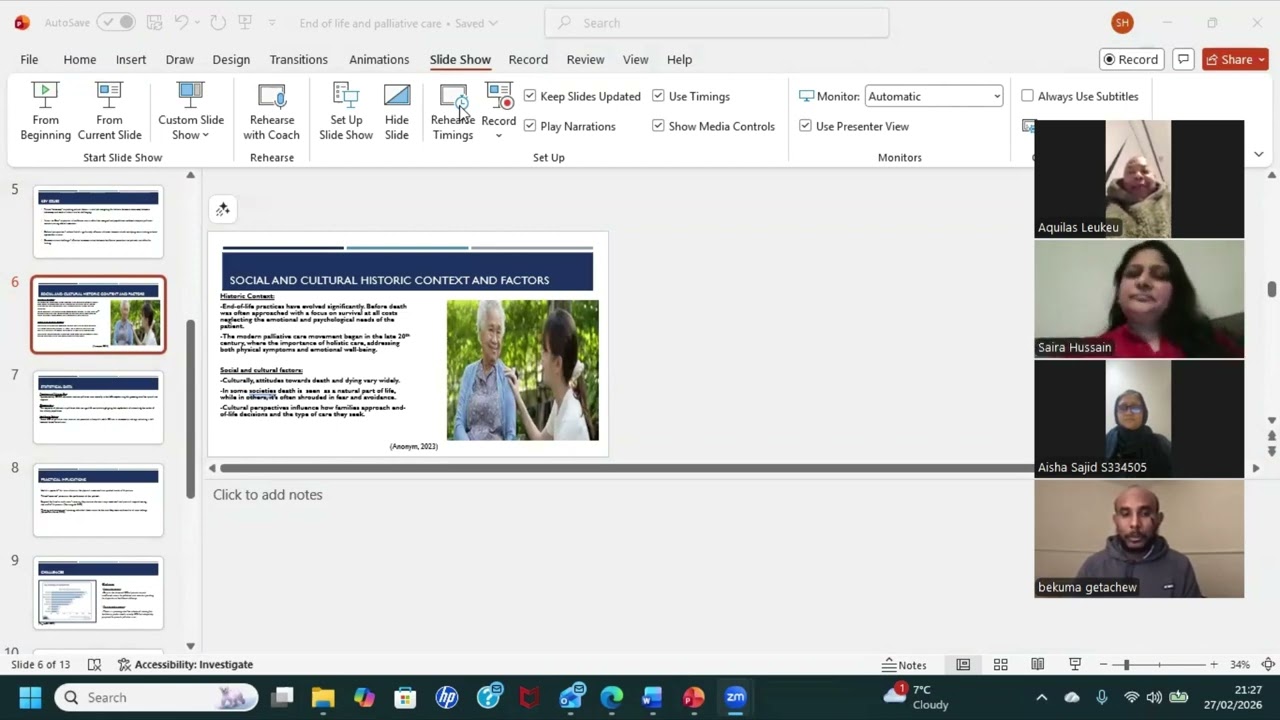
Task: Open Set Up Slide Show dialog
Action: point(346,111)
